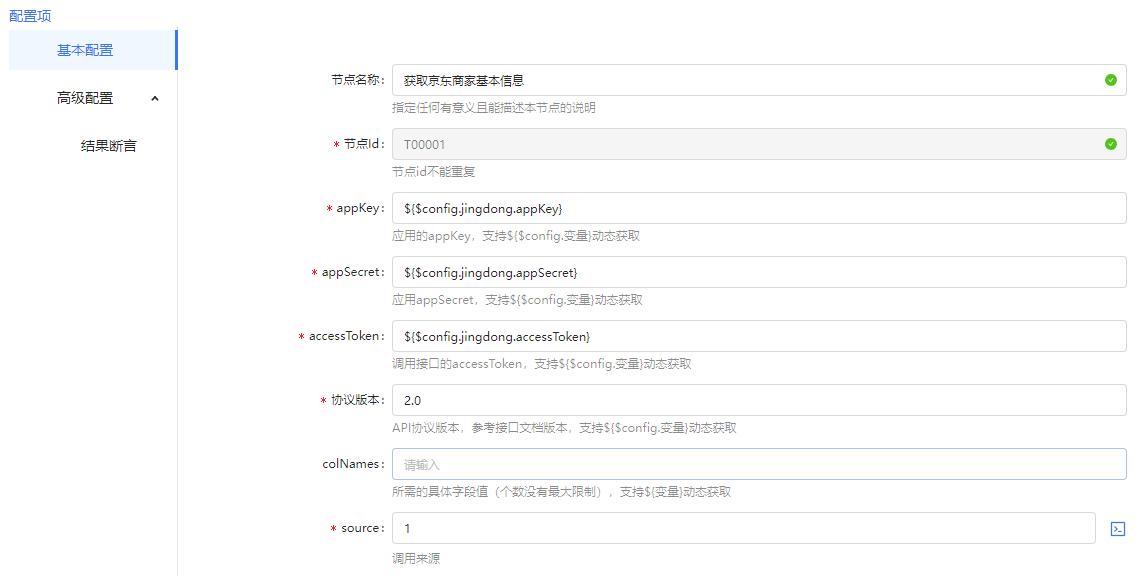Click into the appKey input box
Image resolution: width=1147 pixels, height=576 pixels.
pos(758,208)
